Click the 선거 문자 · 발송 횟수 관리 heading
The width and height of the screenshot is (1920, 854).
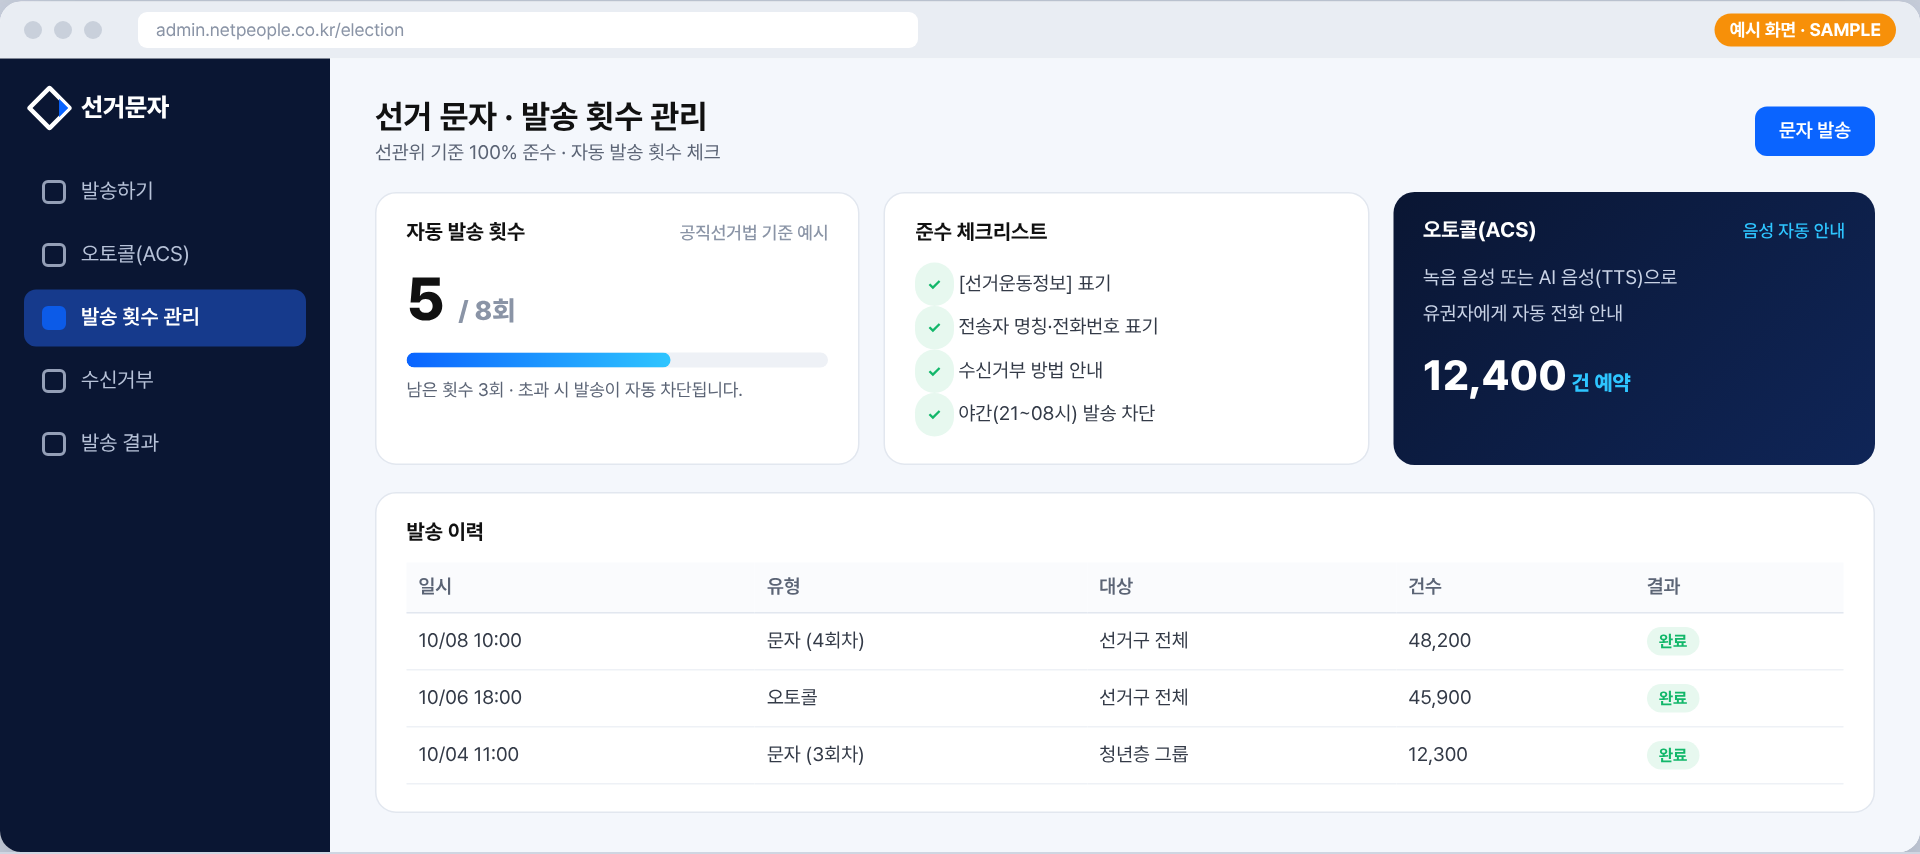(x=541, y=117)
